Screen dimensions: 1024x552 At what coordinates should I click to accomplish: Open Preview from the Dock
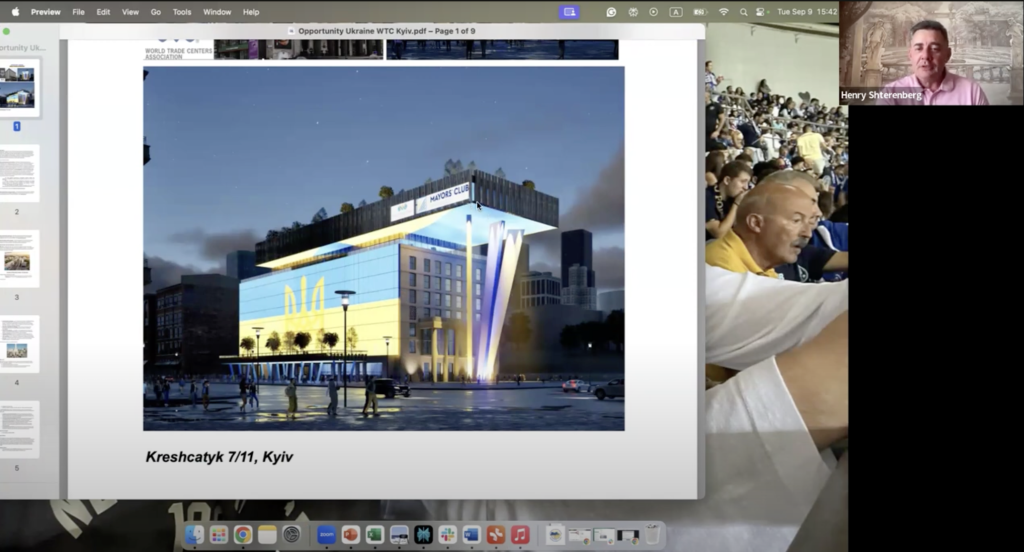point(399,535)
